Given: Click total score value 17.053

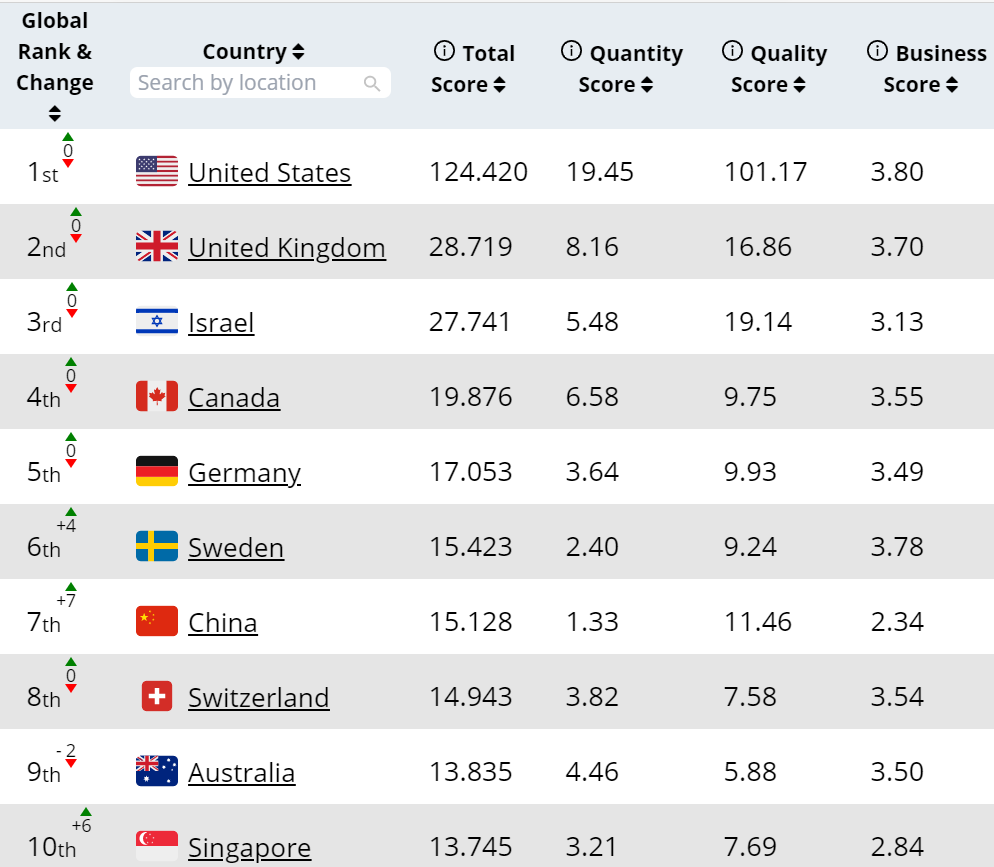Looking at the screenshot, I should click(470, 472).
